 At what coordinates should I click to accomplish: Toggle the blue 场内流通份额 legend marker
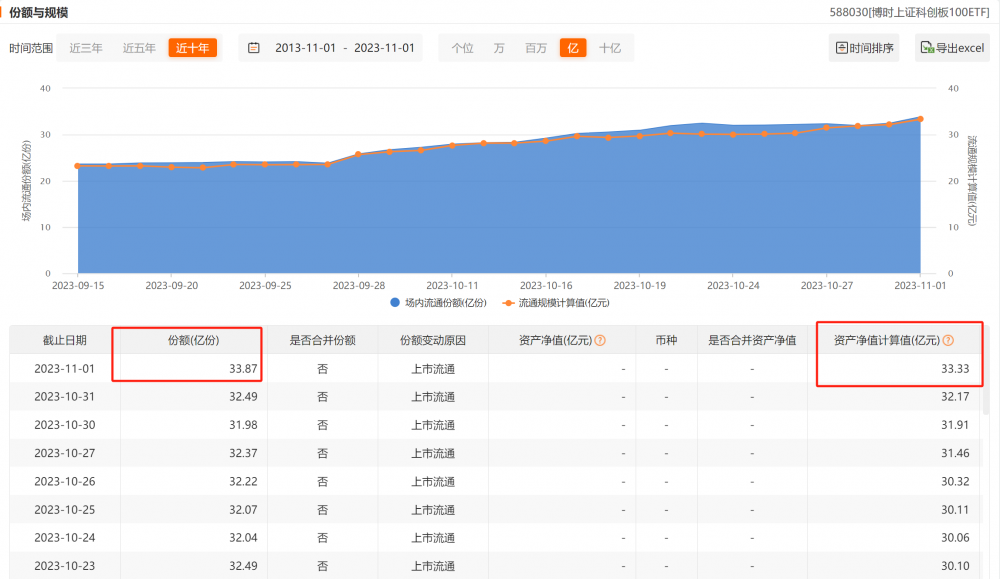(395, 302)
